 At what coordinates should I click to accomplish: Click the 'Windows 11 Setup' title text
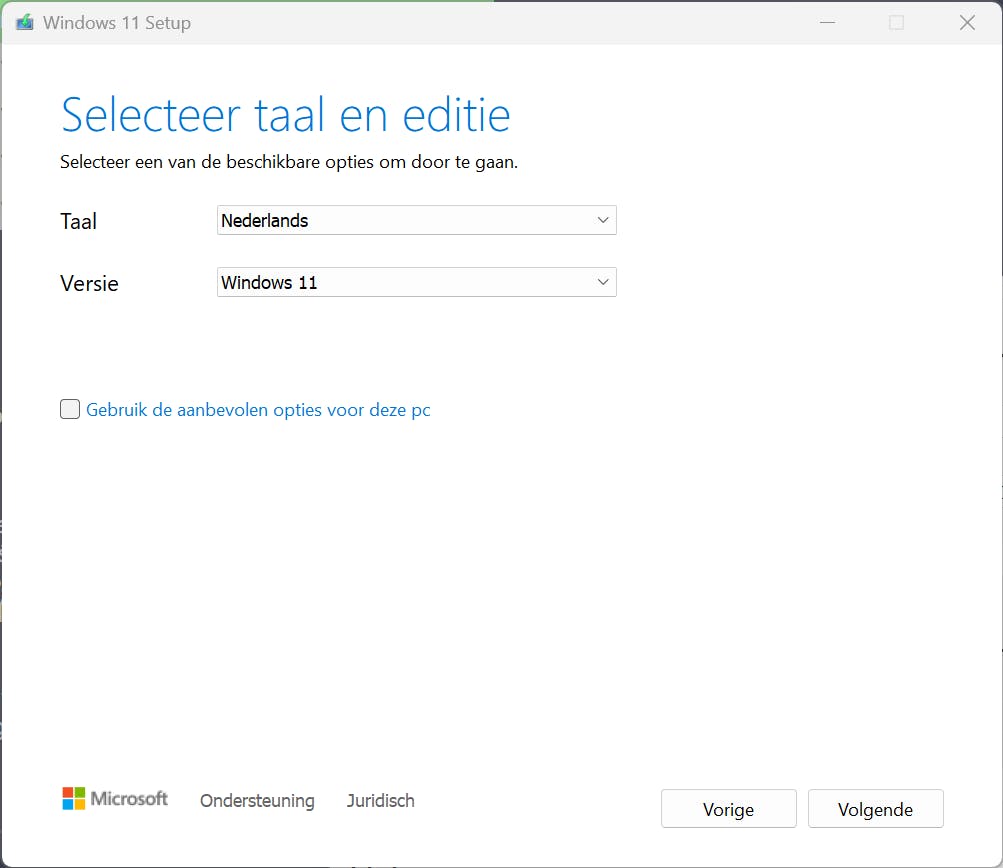coord(117,23)
